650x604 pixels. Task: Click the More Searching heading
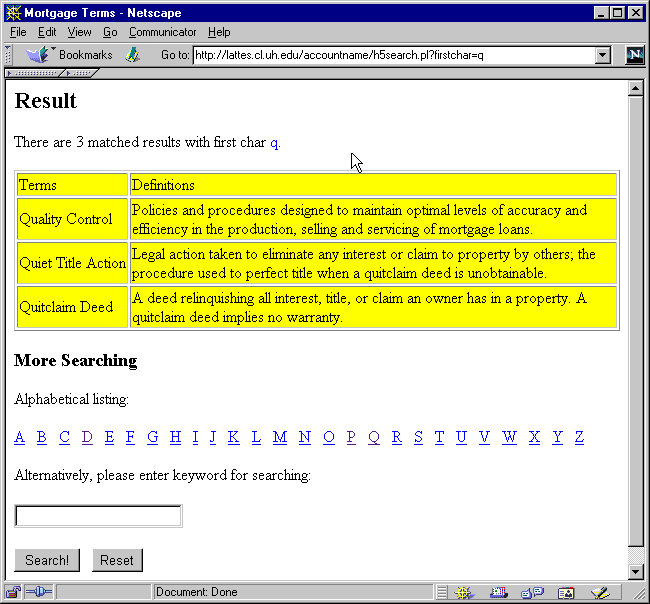[x=75, y=361]
